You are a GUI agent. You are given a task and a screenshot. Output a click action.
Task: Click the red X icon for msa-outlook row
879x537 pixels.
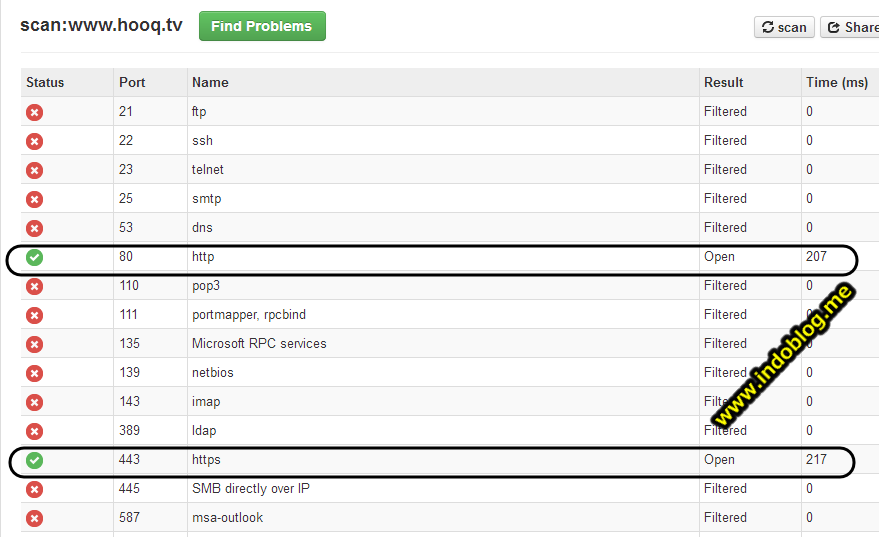pos(34,519)
